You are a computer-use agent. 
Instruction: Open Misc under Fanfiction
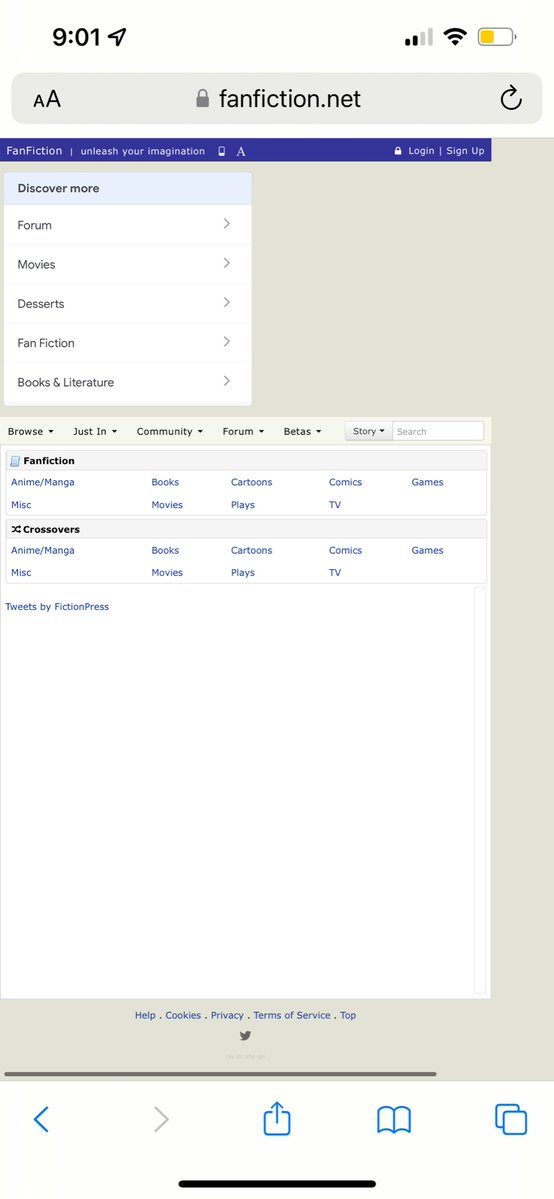pos(21,505)
